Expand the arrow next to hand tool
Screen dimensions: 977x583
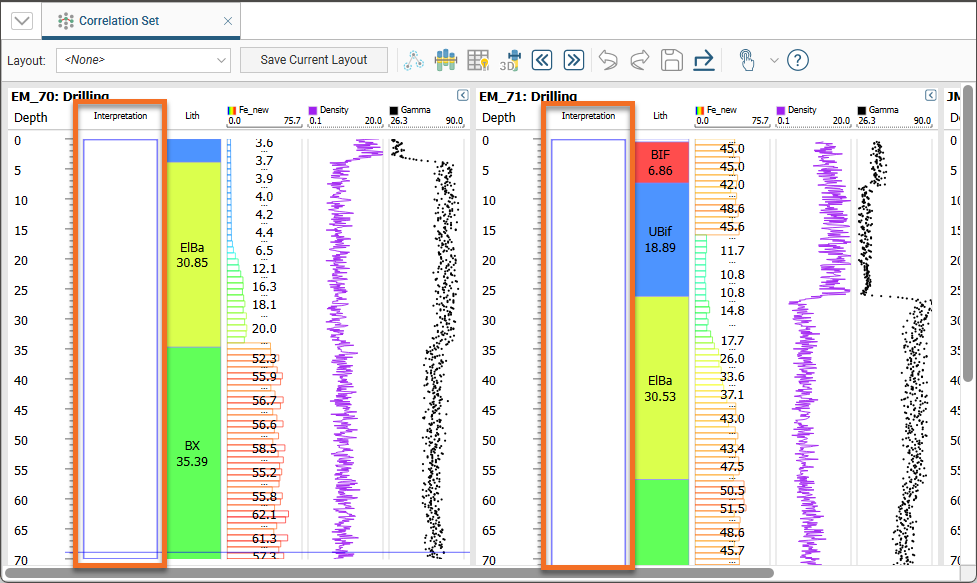tap(773, 60)
